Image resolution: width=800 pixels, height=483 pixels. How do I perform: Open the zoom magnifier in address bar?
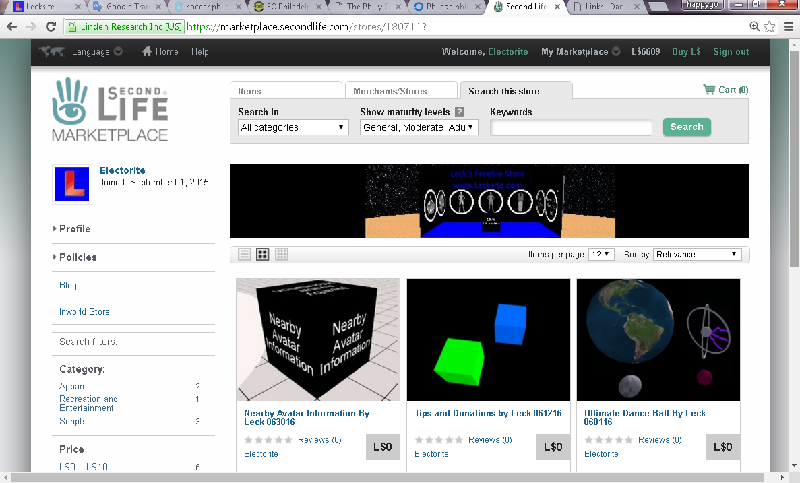(754, 27)
